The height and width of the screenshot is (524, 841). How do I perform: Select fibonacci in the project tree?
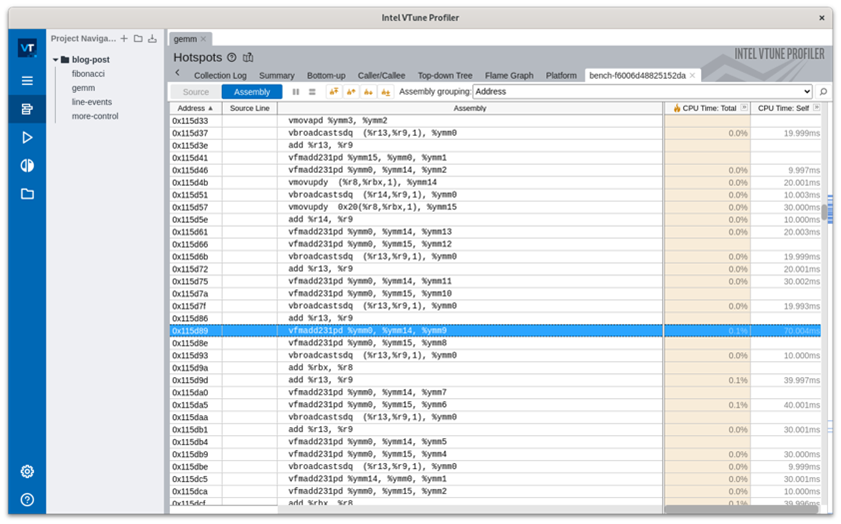(89, 74)
